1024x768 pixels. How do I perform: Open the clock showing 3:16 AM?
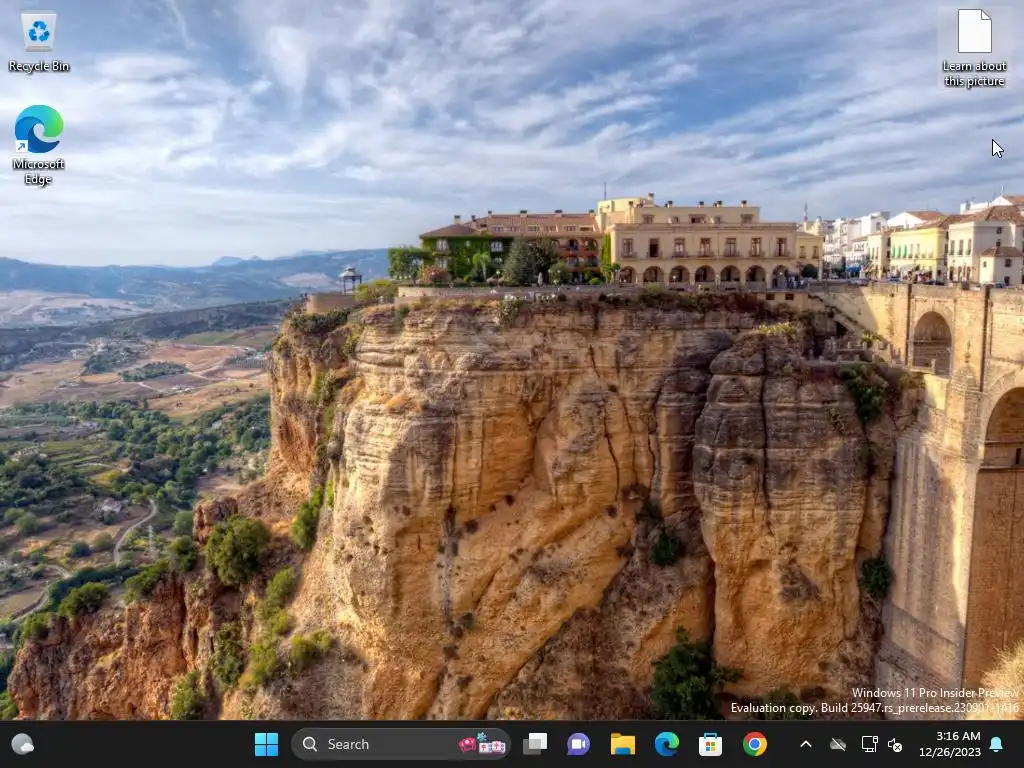coord(950,744)
